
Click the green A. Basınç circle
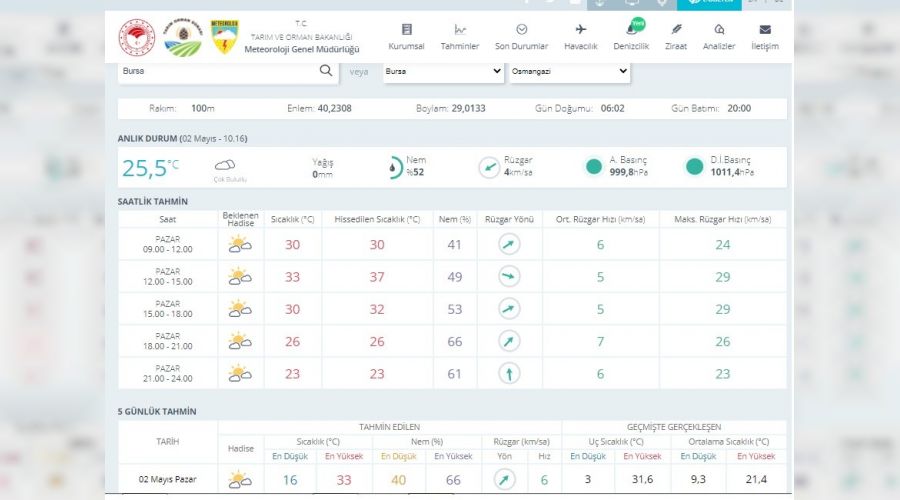coord(593,167)
